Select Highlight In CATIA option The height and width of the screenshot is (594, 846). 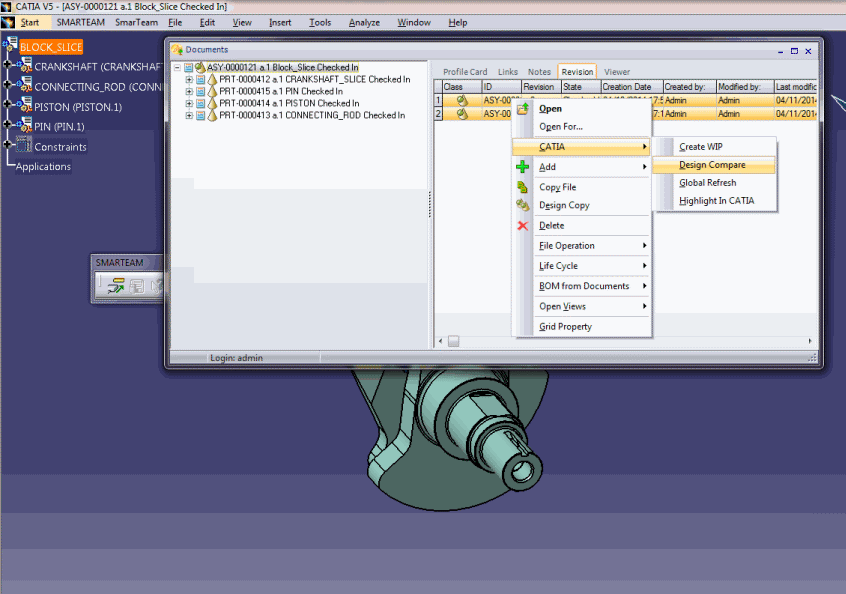point(713,201)
